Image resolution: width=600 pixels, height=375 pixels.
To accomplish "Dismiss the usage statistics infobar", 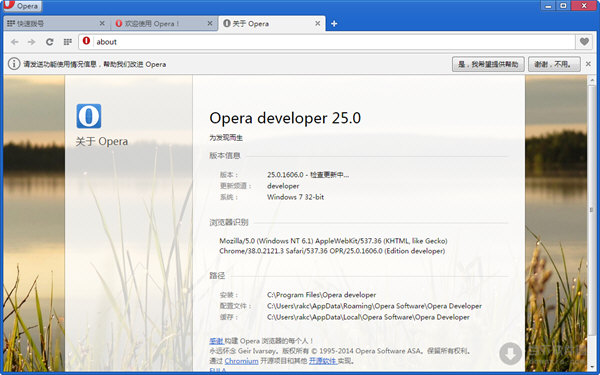I will pyautogui.click(x=589, y=64).
